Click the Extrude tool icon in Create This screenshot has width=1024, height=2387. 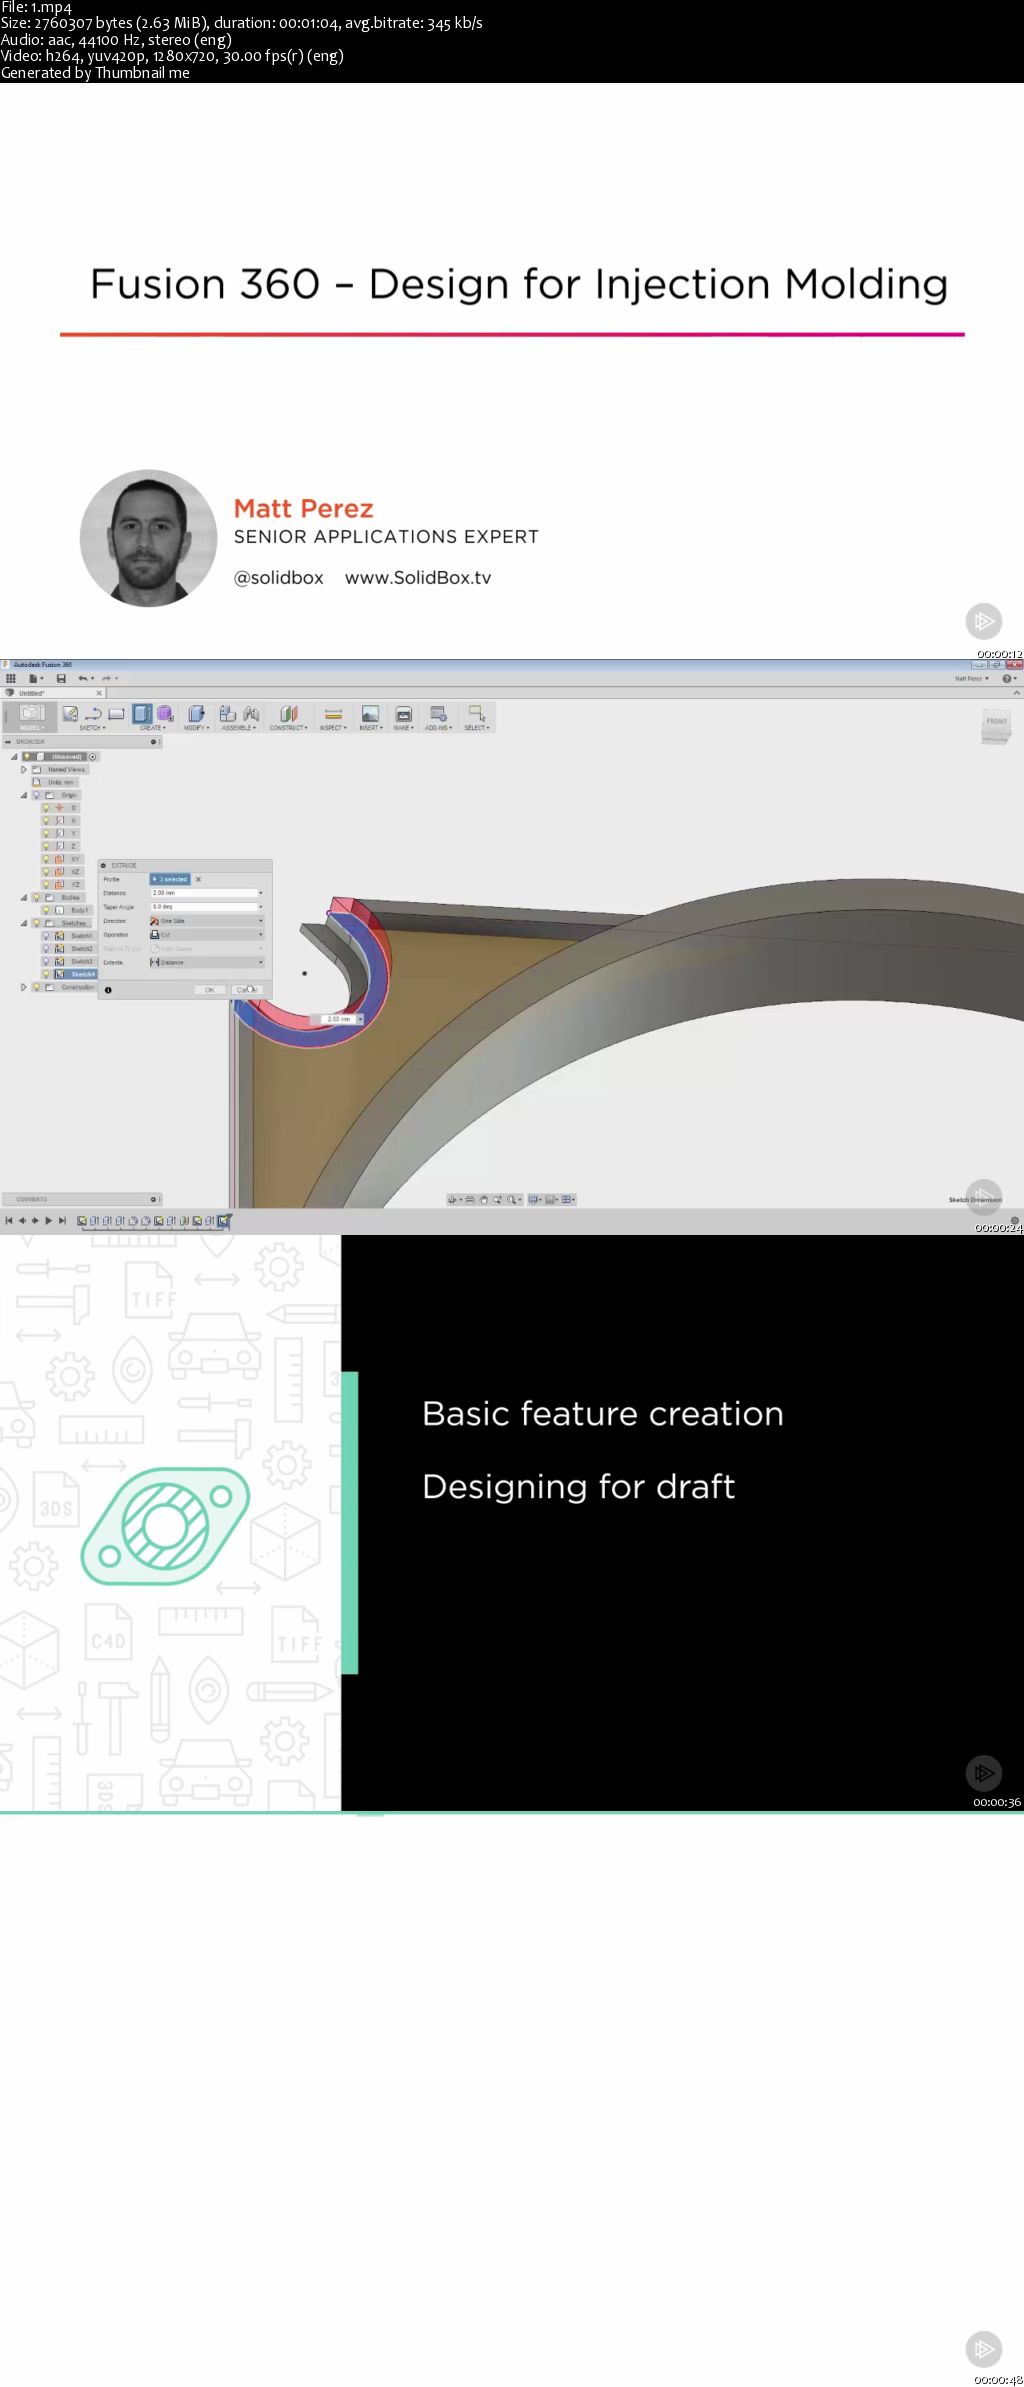(x=142, y=713)
